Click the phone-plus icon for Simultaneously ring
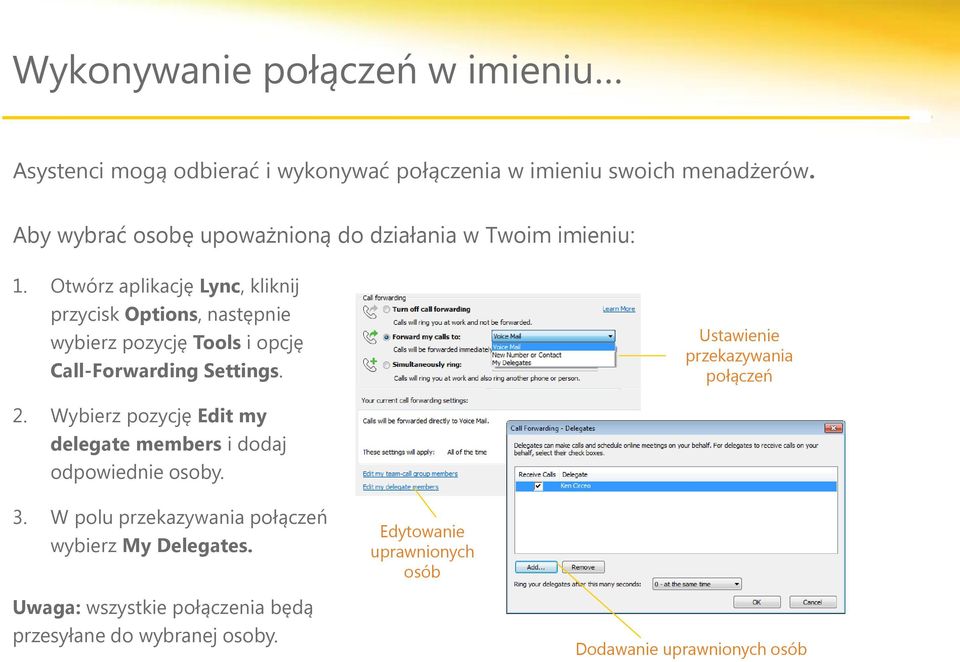Image resolution: width=960 pixels, height=662 pixels. [370, 364]
